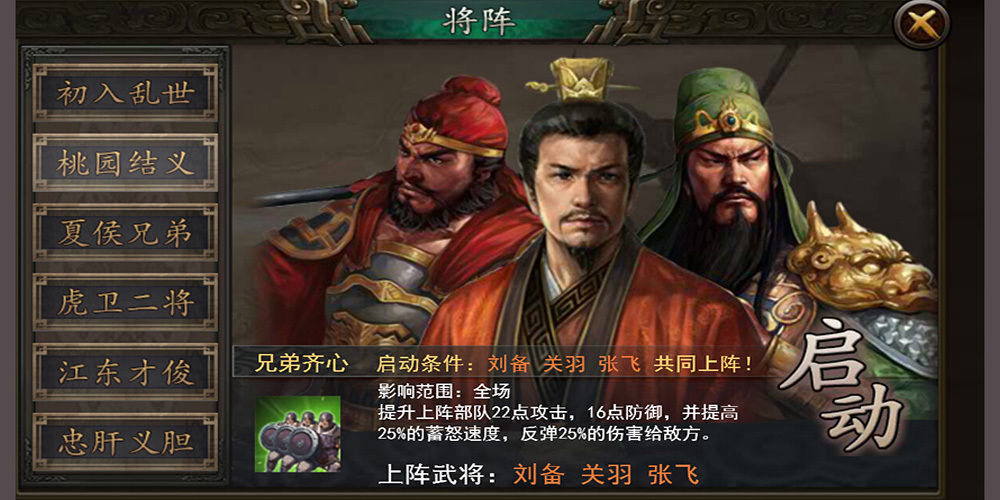Viewport: 1000px width, 500px height.
Task: Click the 将阵 title header
Action: 479,22
